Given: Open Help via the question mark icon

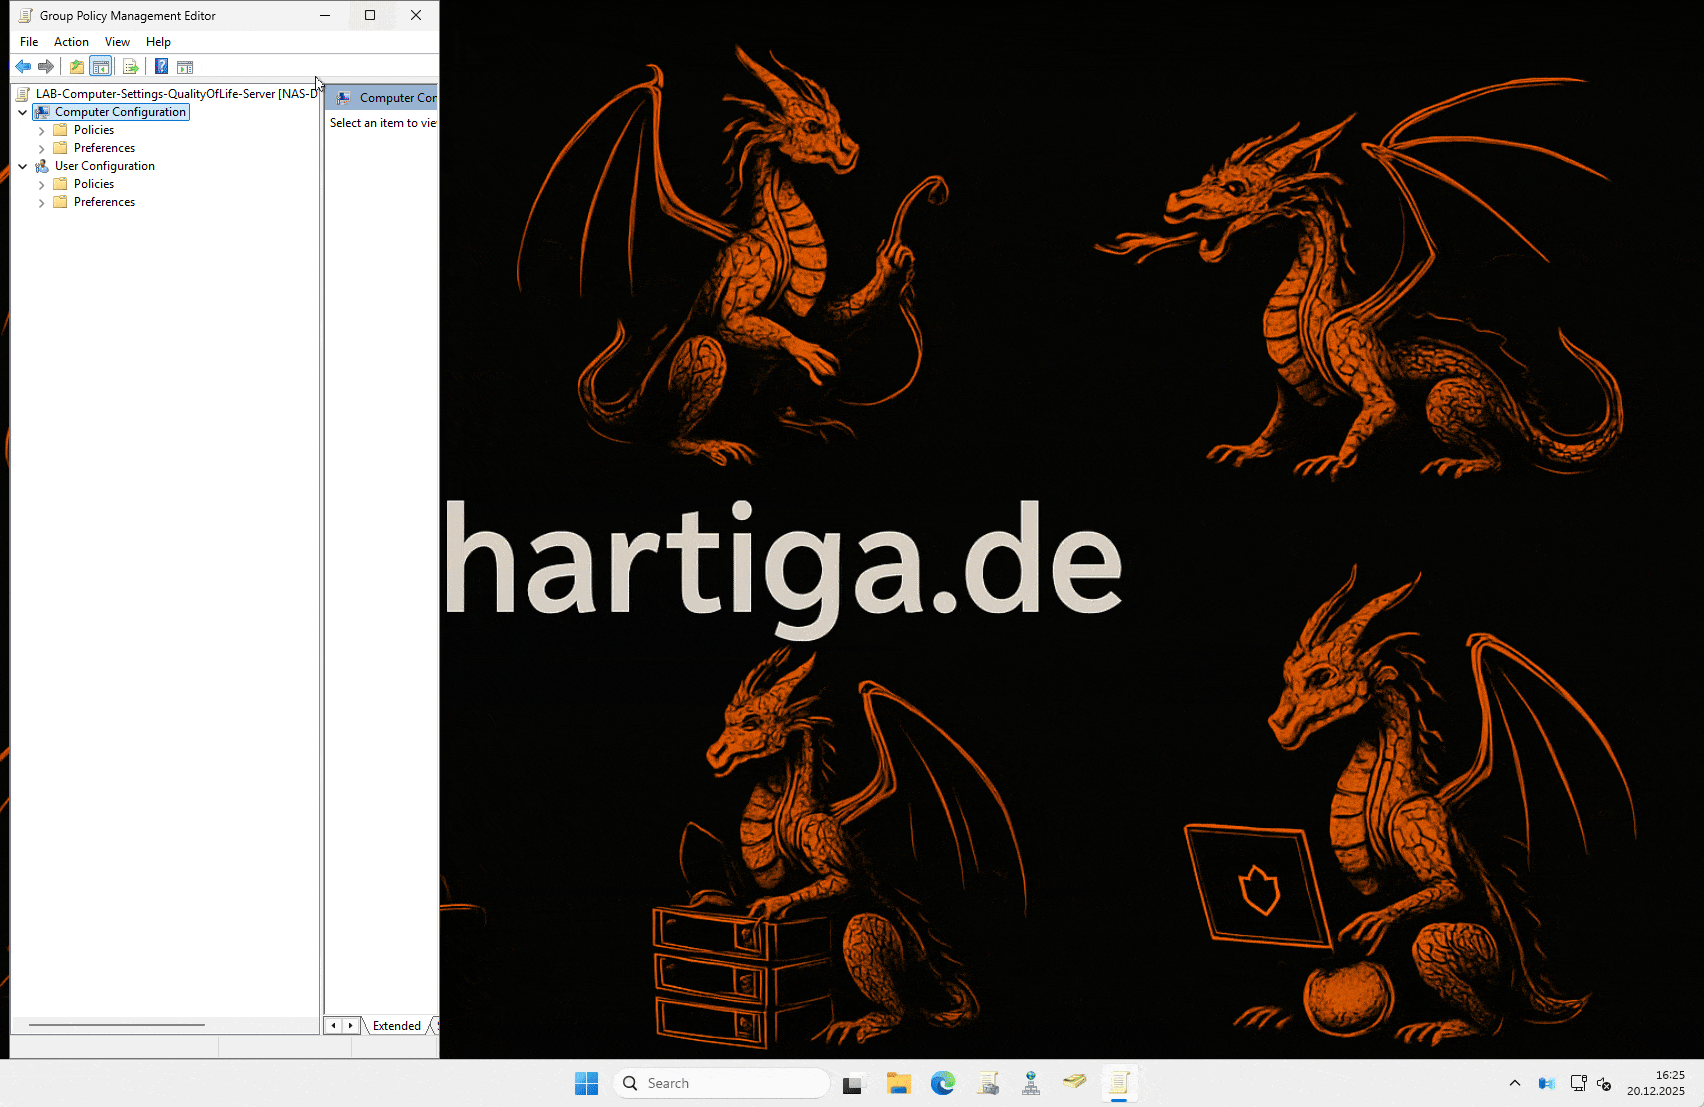Looking at the screenshot, I should point(161,67).
